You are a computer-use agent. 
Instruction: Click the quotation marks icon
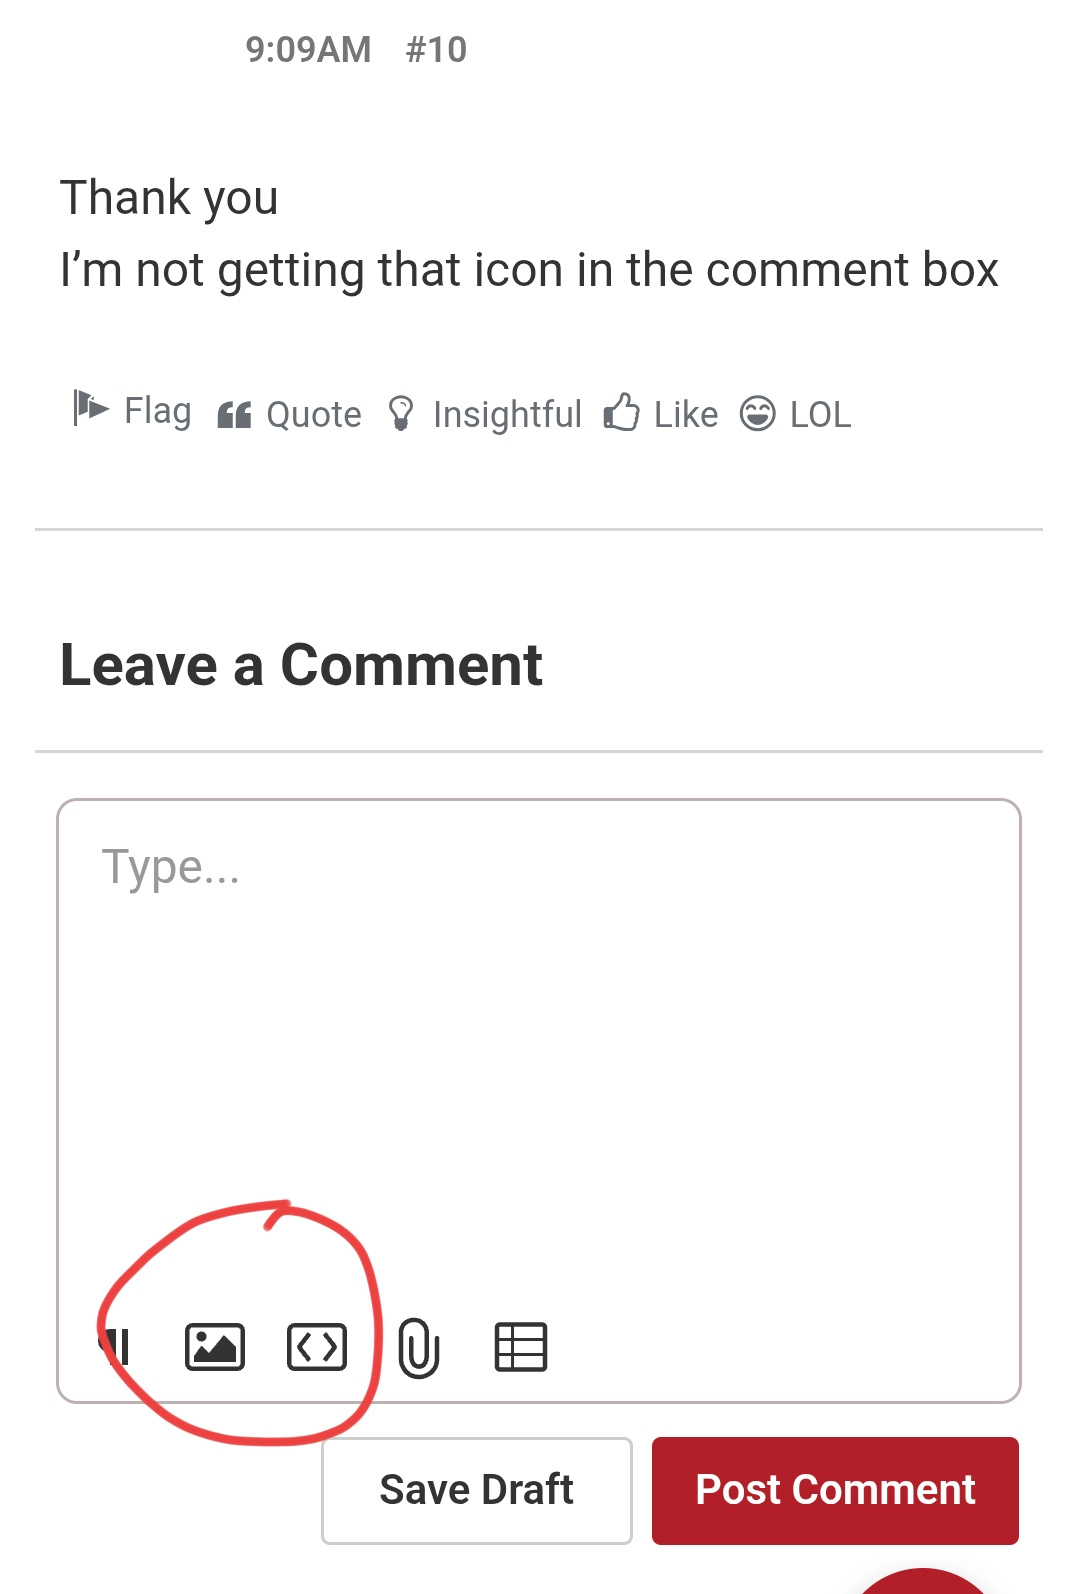(234, 414)
